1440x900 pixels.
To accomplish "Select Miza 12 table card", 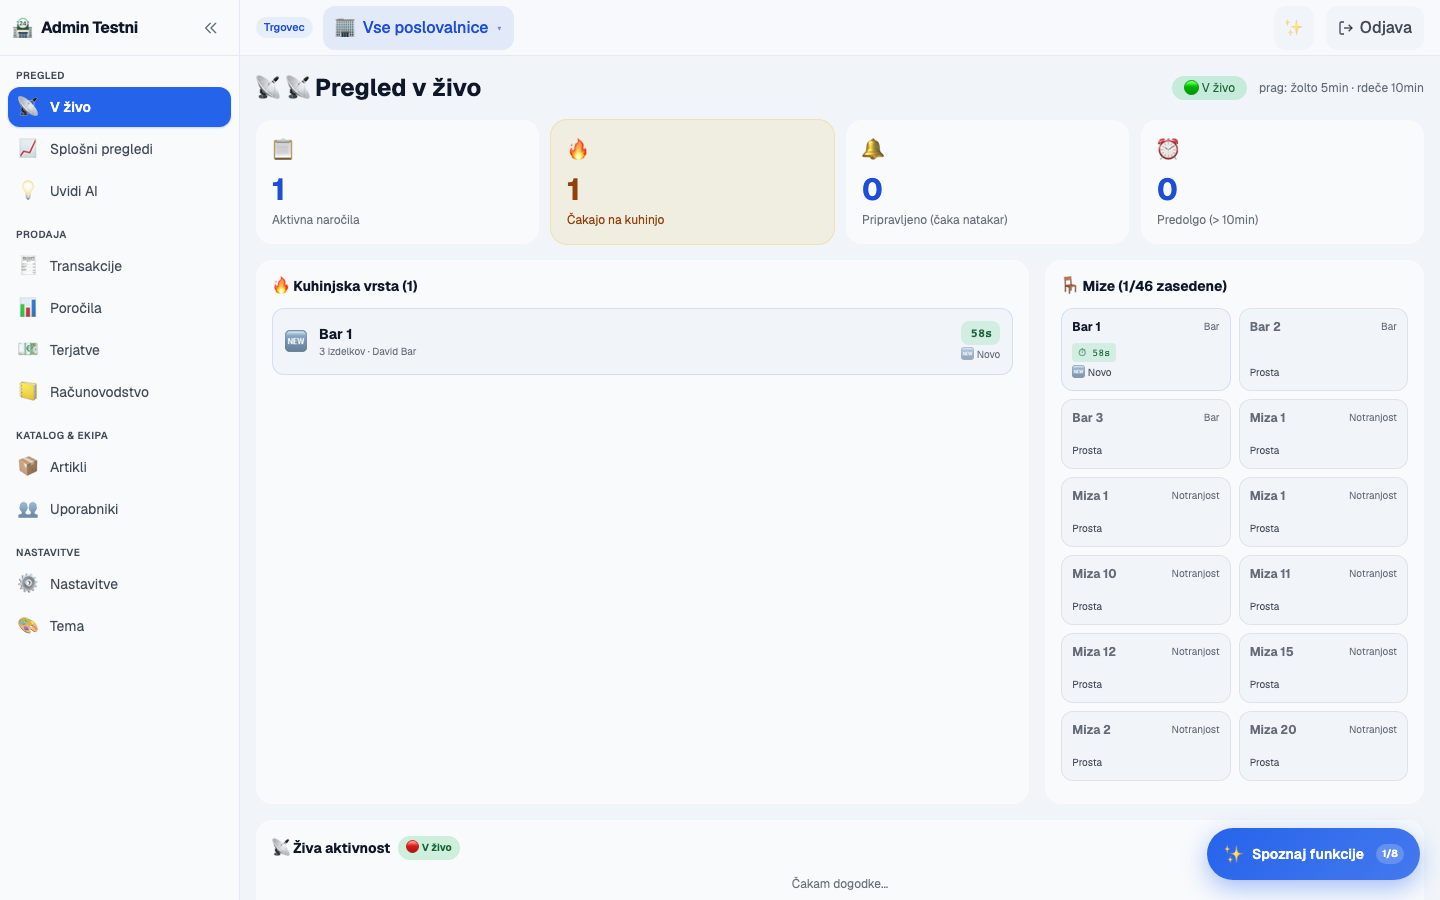I will [1146, 668].
